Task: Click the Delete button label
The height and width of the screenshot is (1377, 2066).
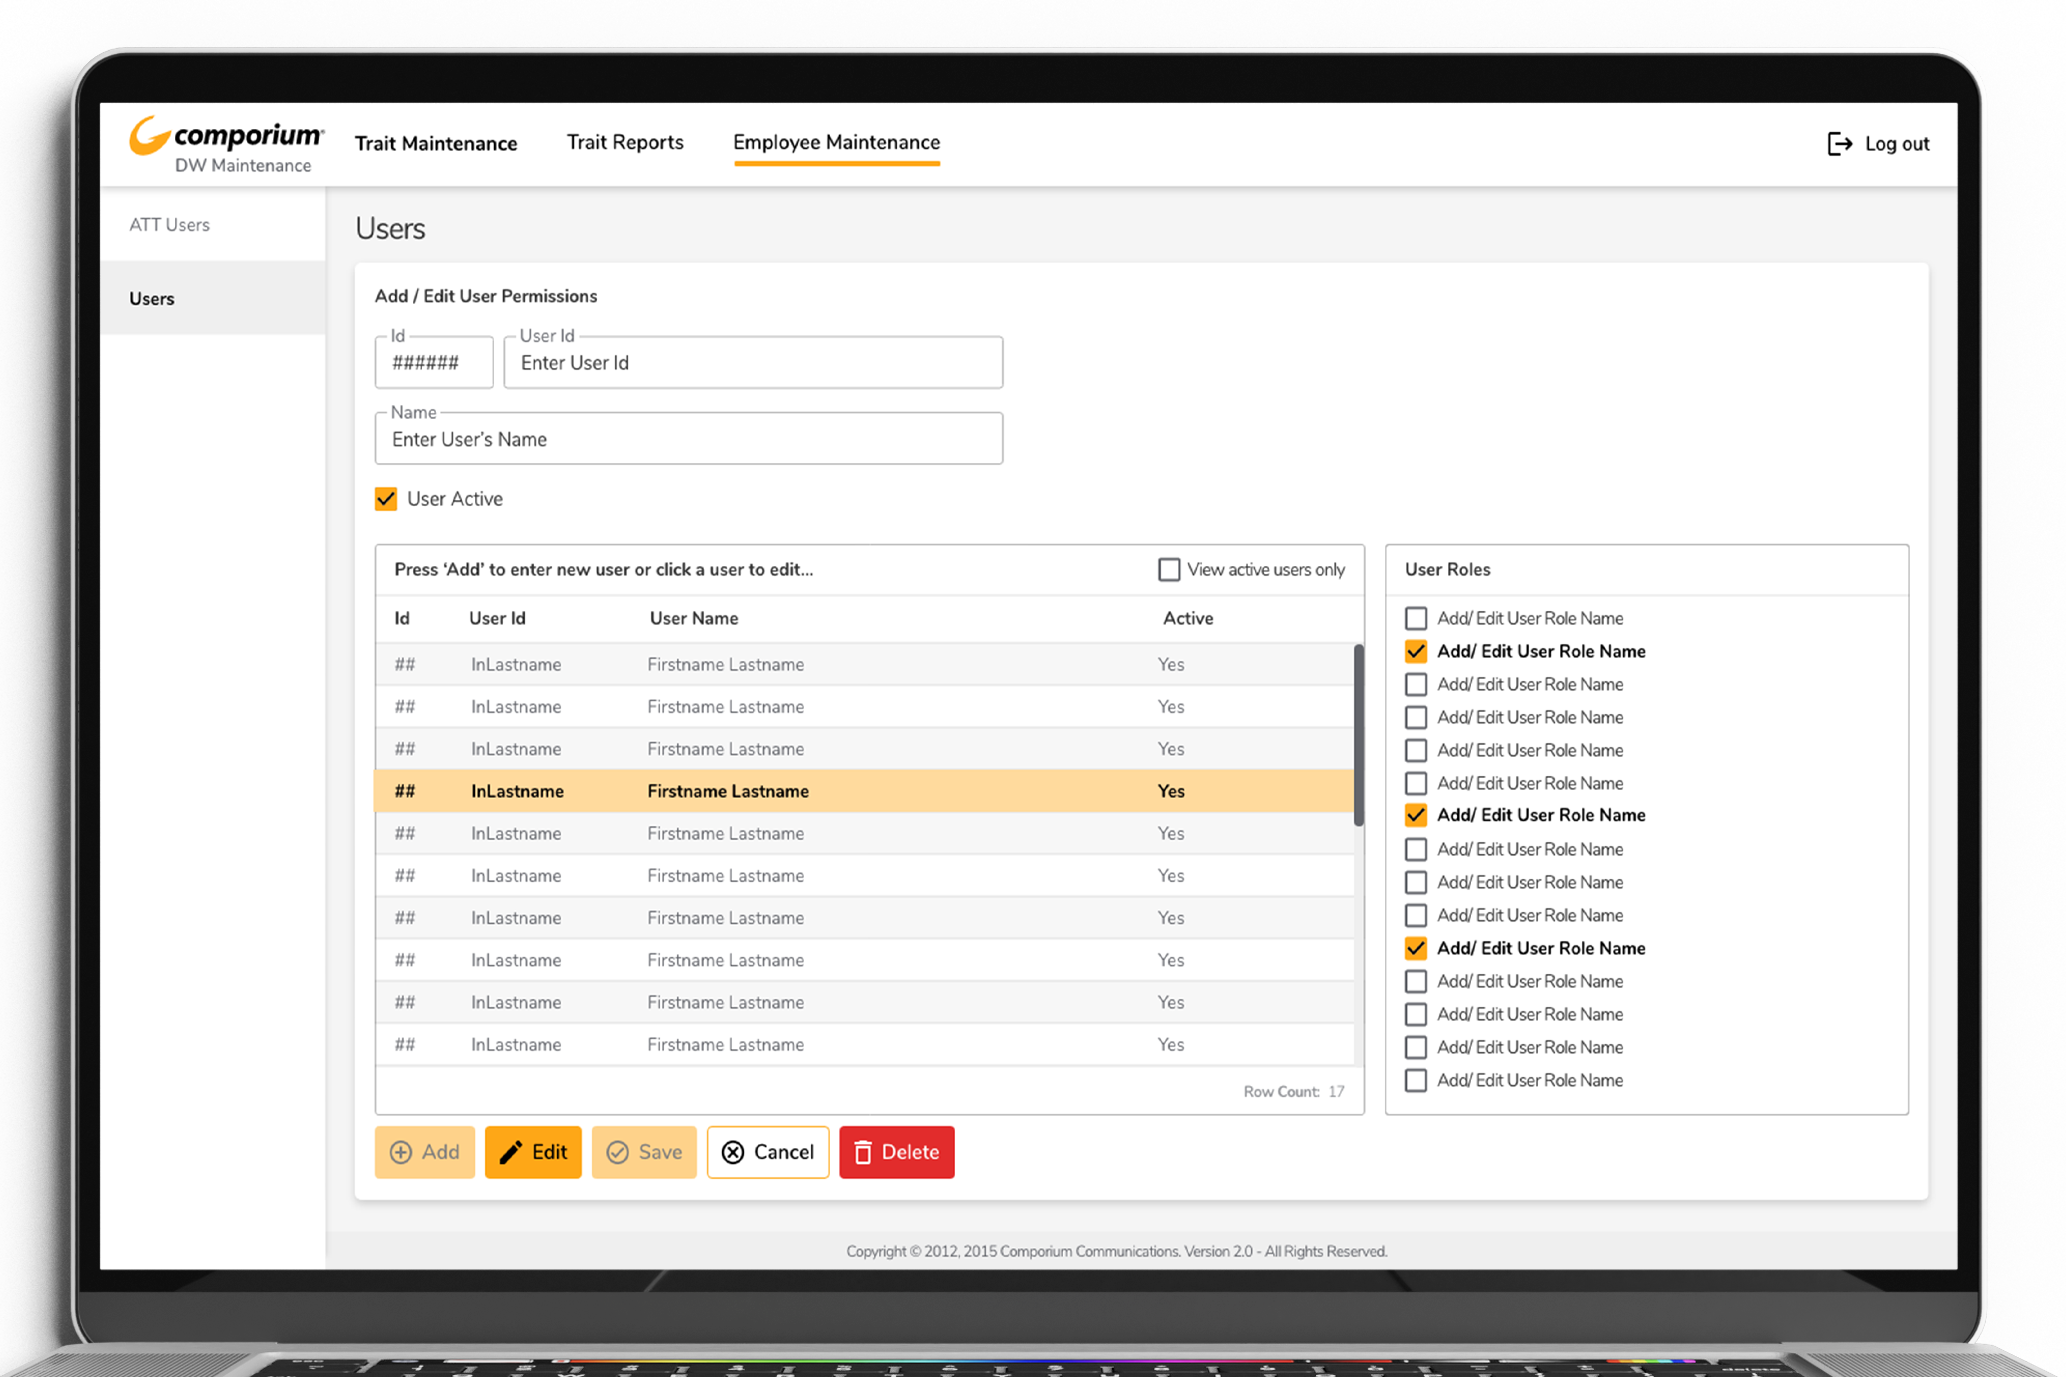Action: 910,1152
